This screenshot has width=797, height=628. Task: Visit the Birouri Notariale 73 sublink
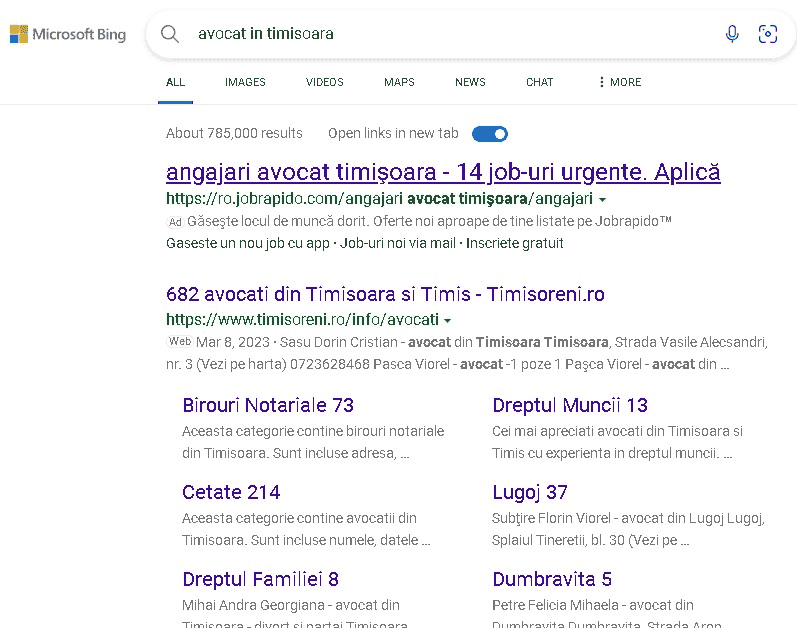click(268, 405)
